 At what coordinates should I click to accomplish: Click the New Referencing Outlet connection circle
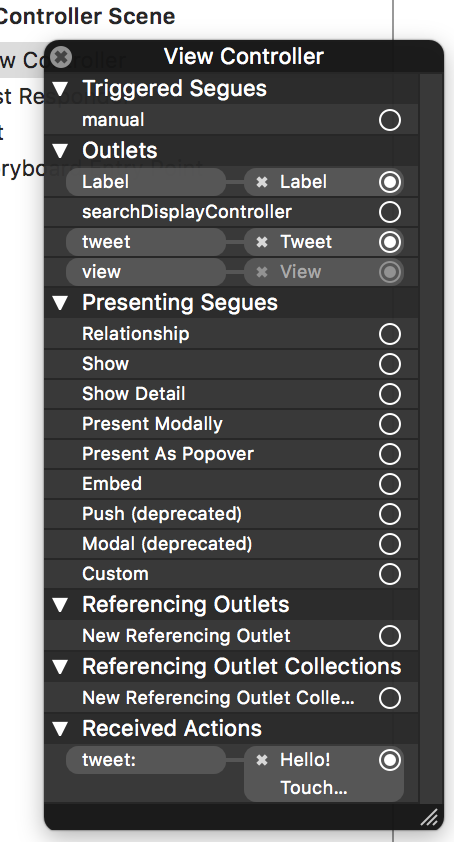coord(390,636)
